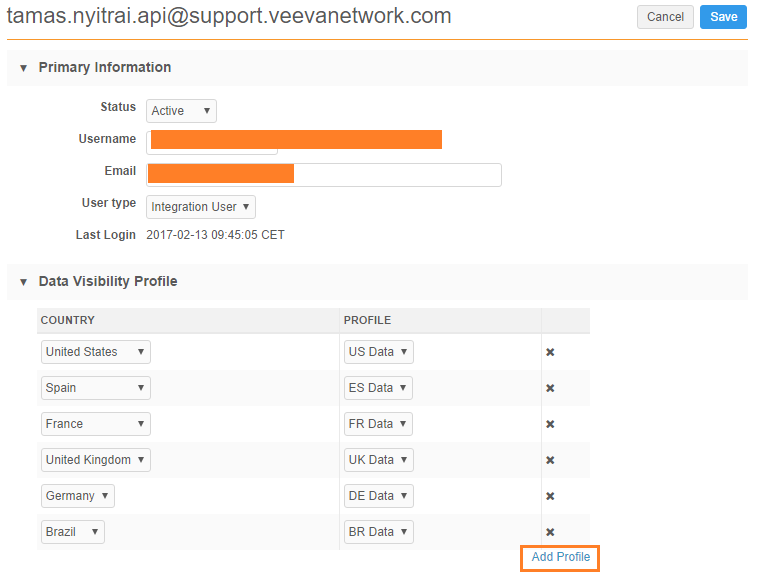This screenshot has width=764, height=574.
Task: Change the Germany country selection
Action: tap(78, 496)
